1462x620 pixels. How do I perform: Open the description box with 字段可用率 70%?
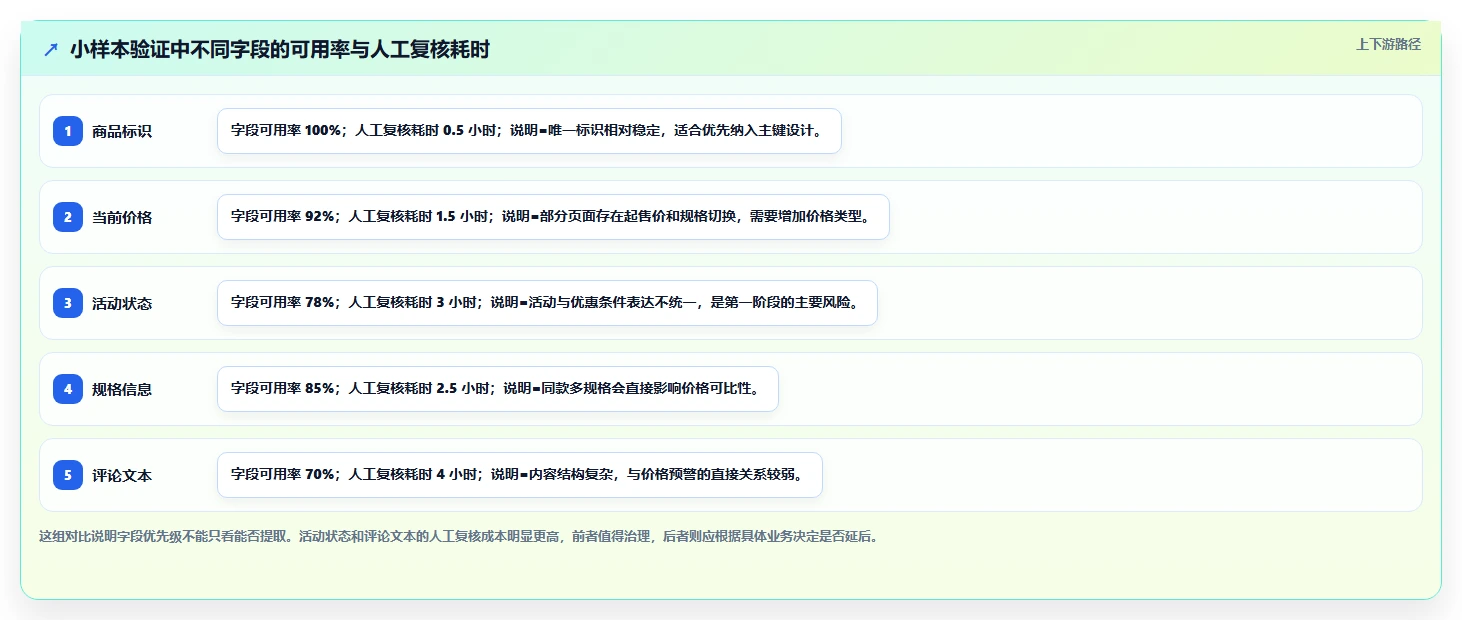tap(519, 475)
